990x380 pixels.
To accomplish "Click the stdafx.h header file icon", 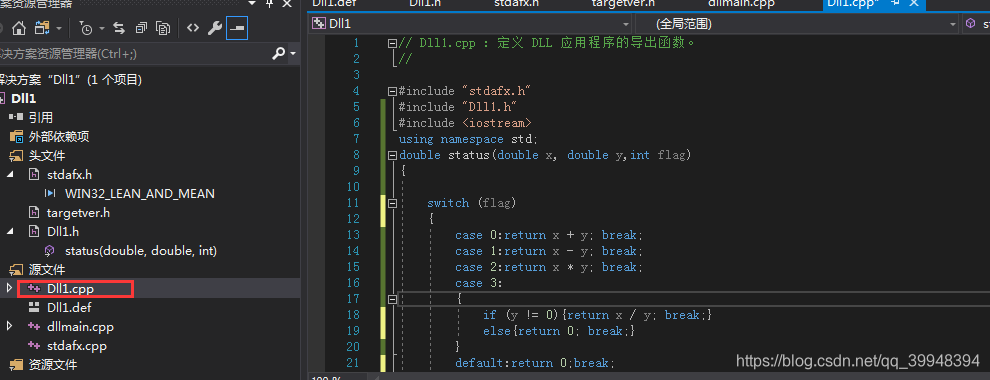I will coord(35,175).
